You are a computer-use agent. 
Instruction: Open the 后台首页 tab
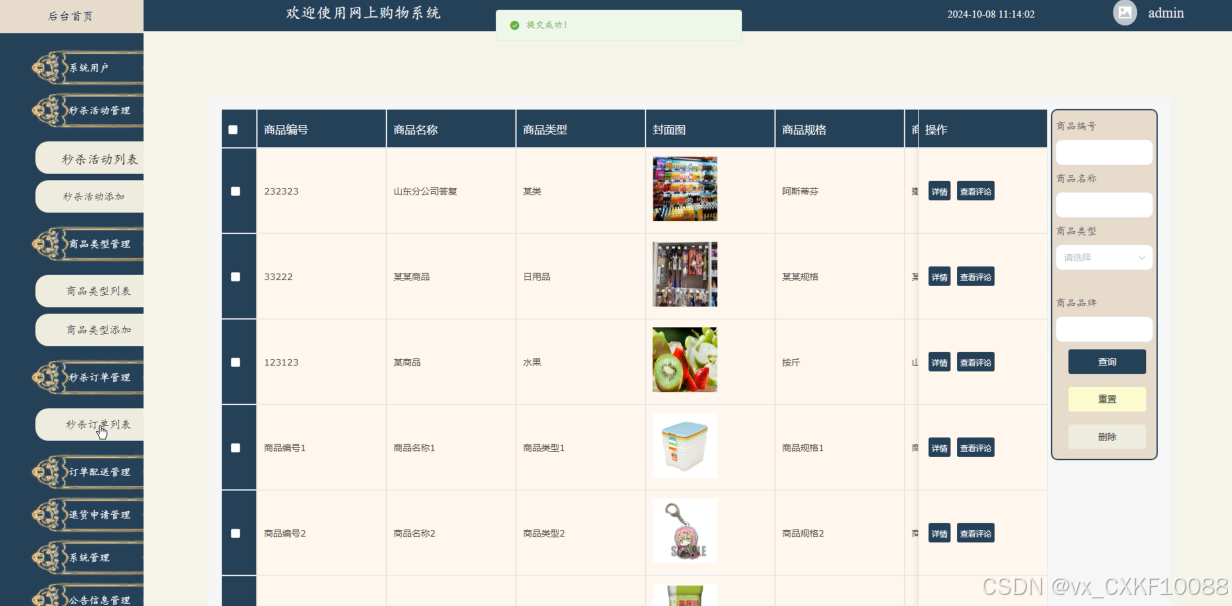tap(71, 16)
